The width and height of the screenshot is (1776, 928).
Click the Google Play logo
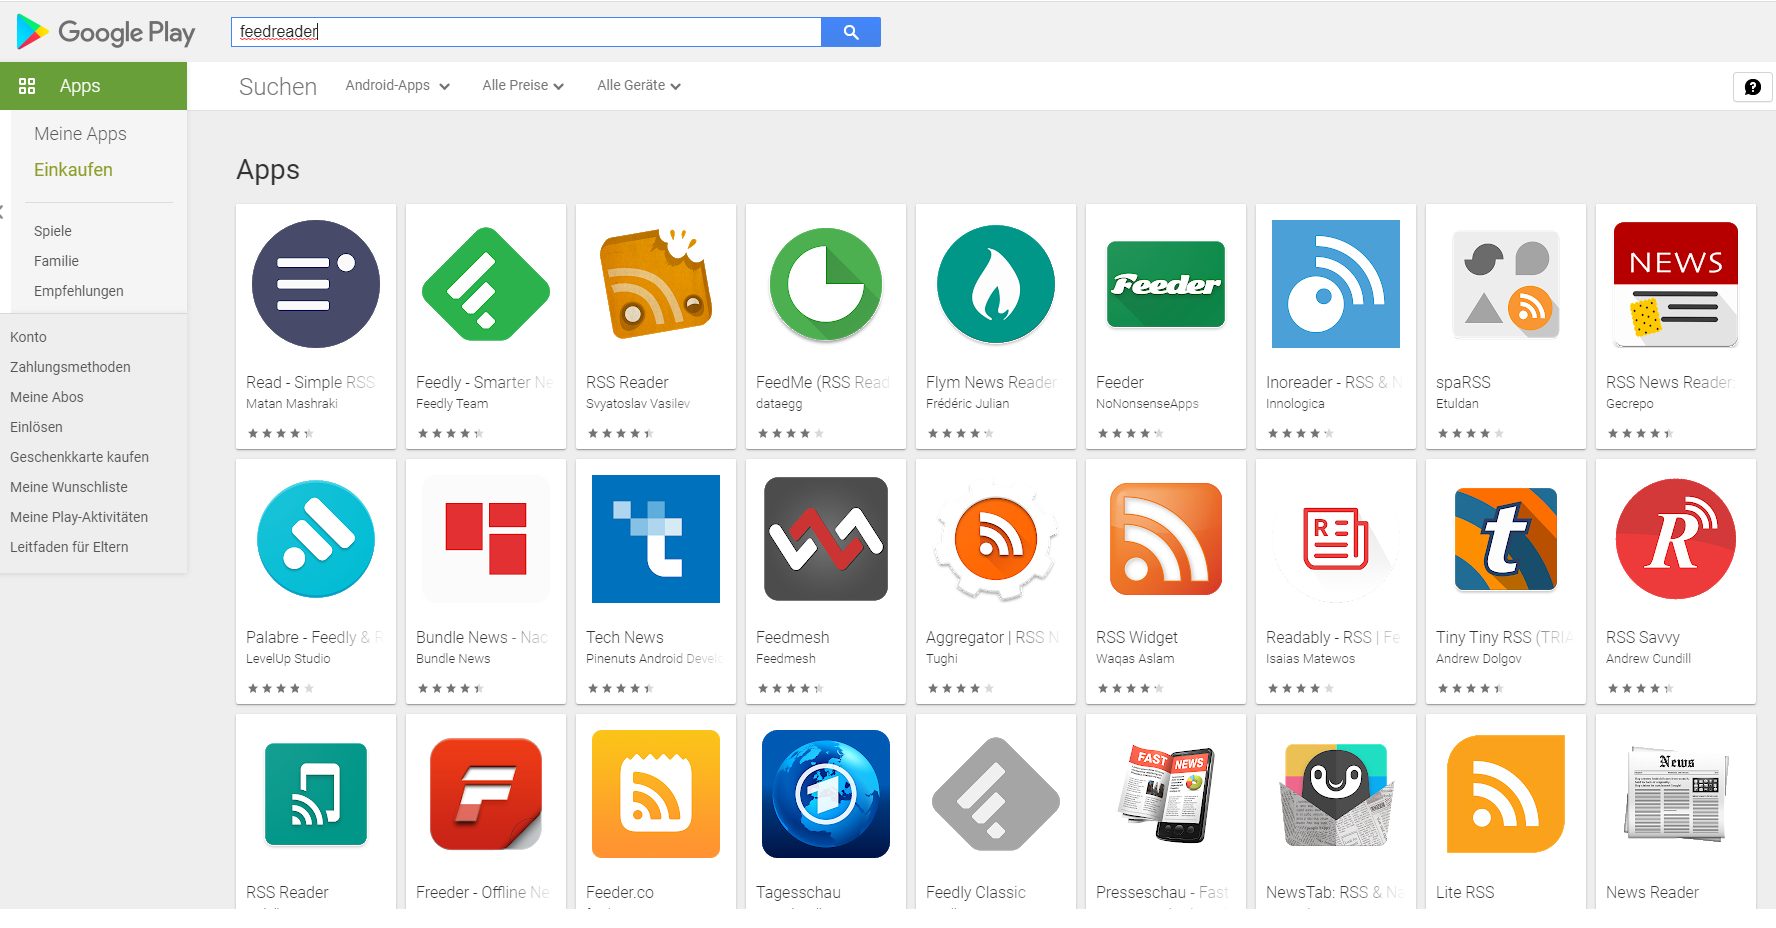pos(106,32)
